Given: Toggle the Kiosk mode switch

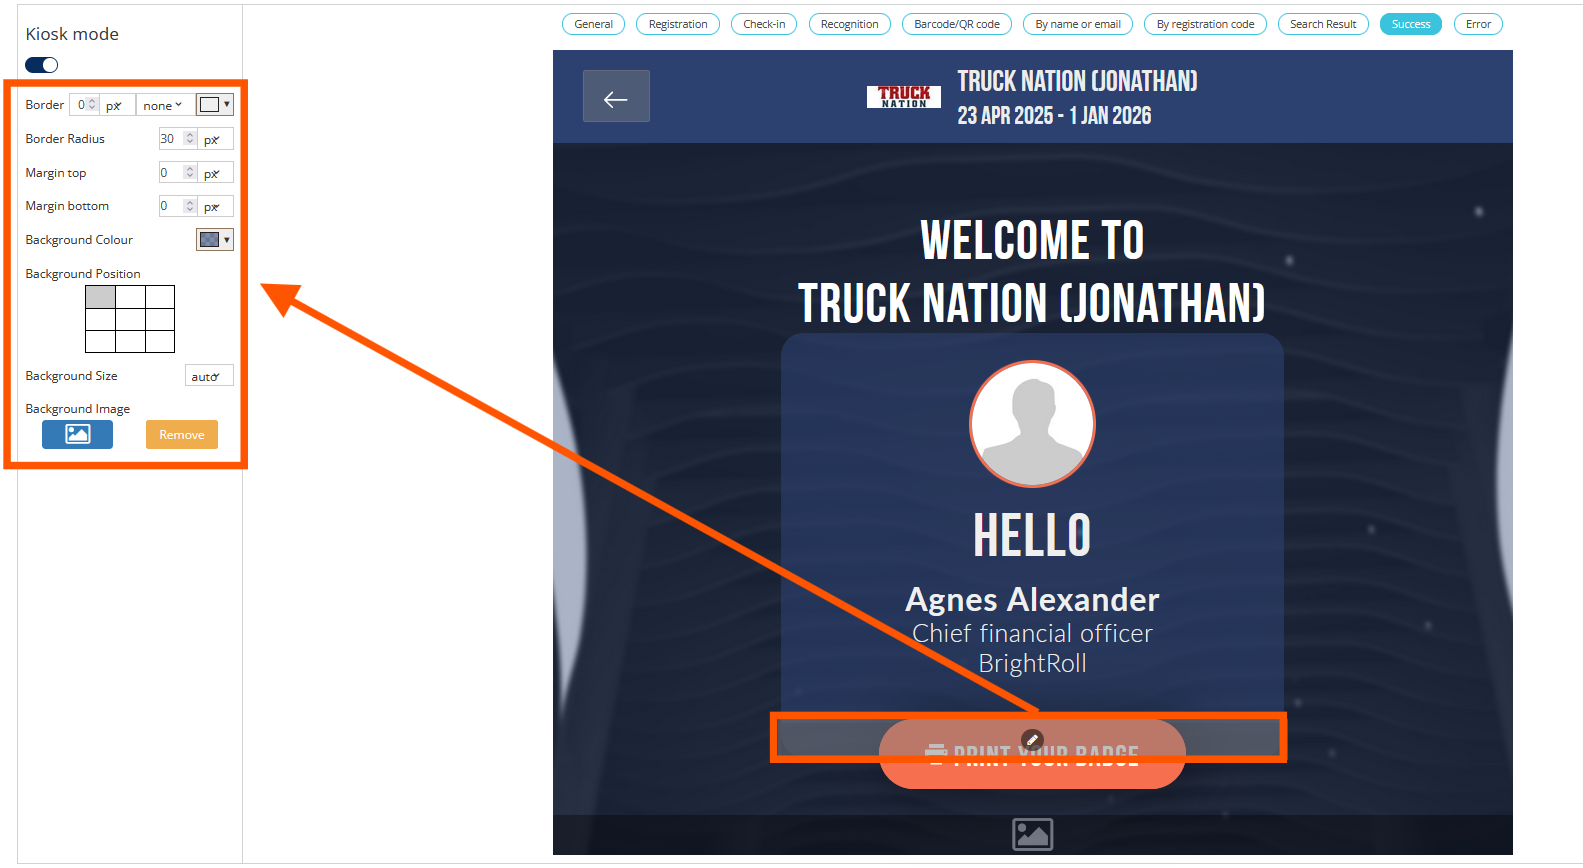Looking at the screenshot, I should tap(42, 65).
